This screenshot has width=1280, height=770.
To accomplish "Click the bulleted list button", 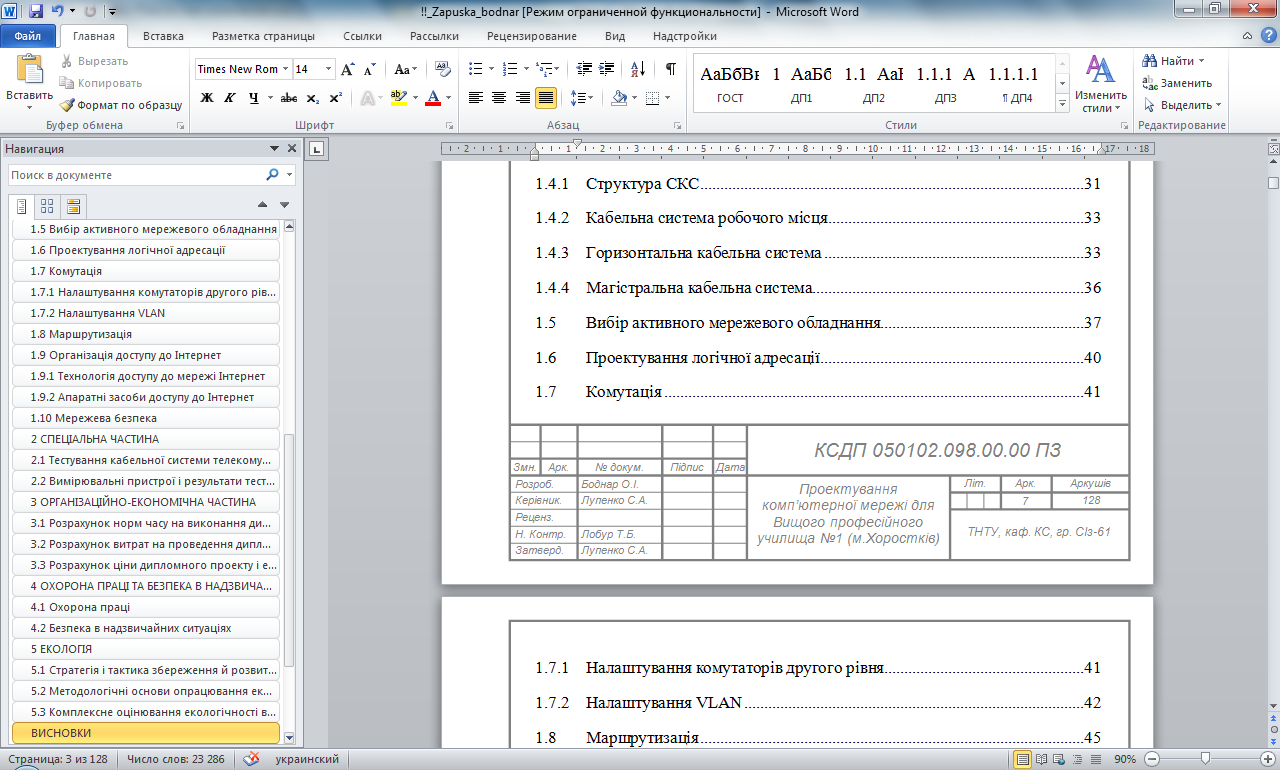I will (476, 69).
